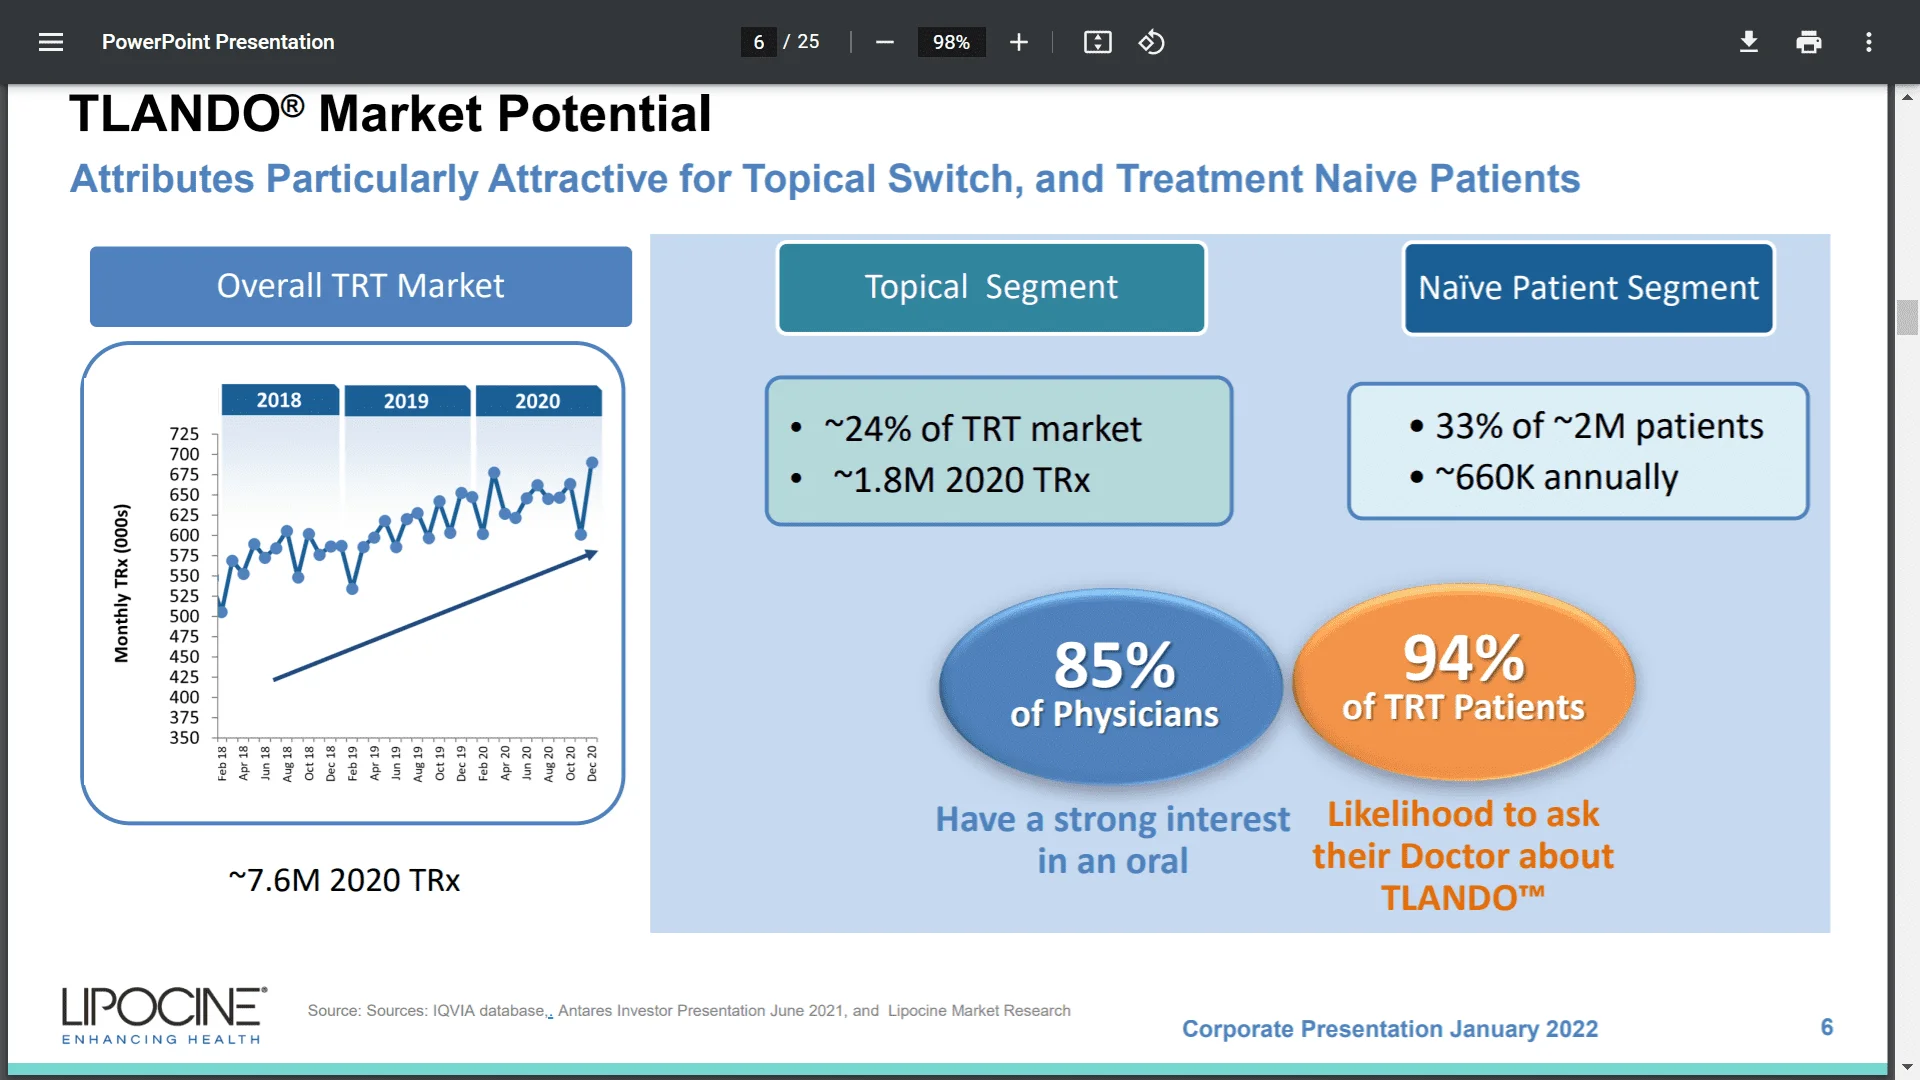Screen dimensions: 1920x1080
Task: Click the Lipocine logo
Action: pyautogui.click(x=163, y=1014)
